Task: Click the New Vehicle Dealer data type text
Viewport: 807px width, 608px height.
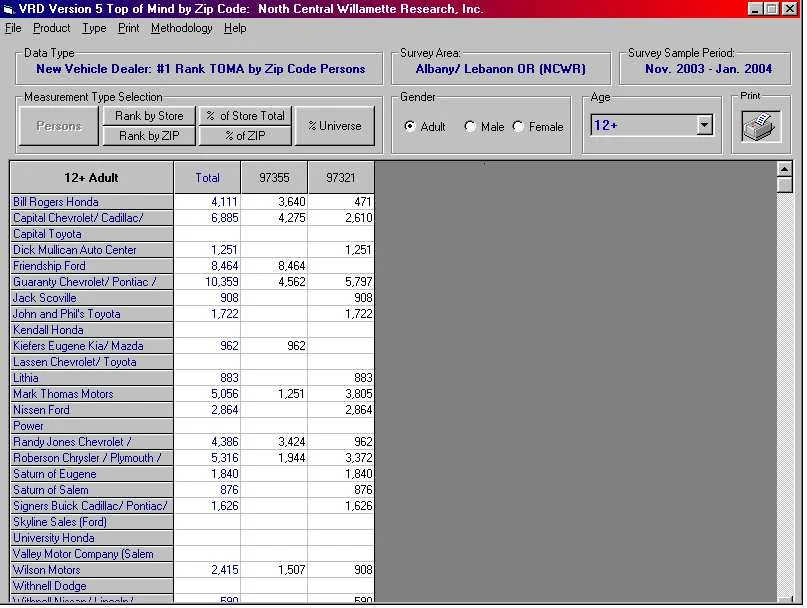Action: pos(200,69)
